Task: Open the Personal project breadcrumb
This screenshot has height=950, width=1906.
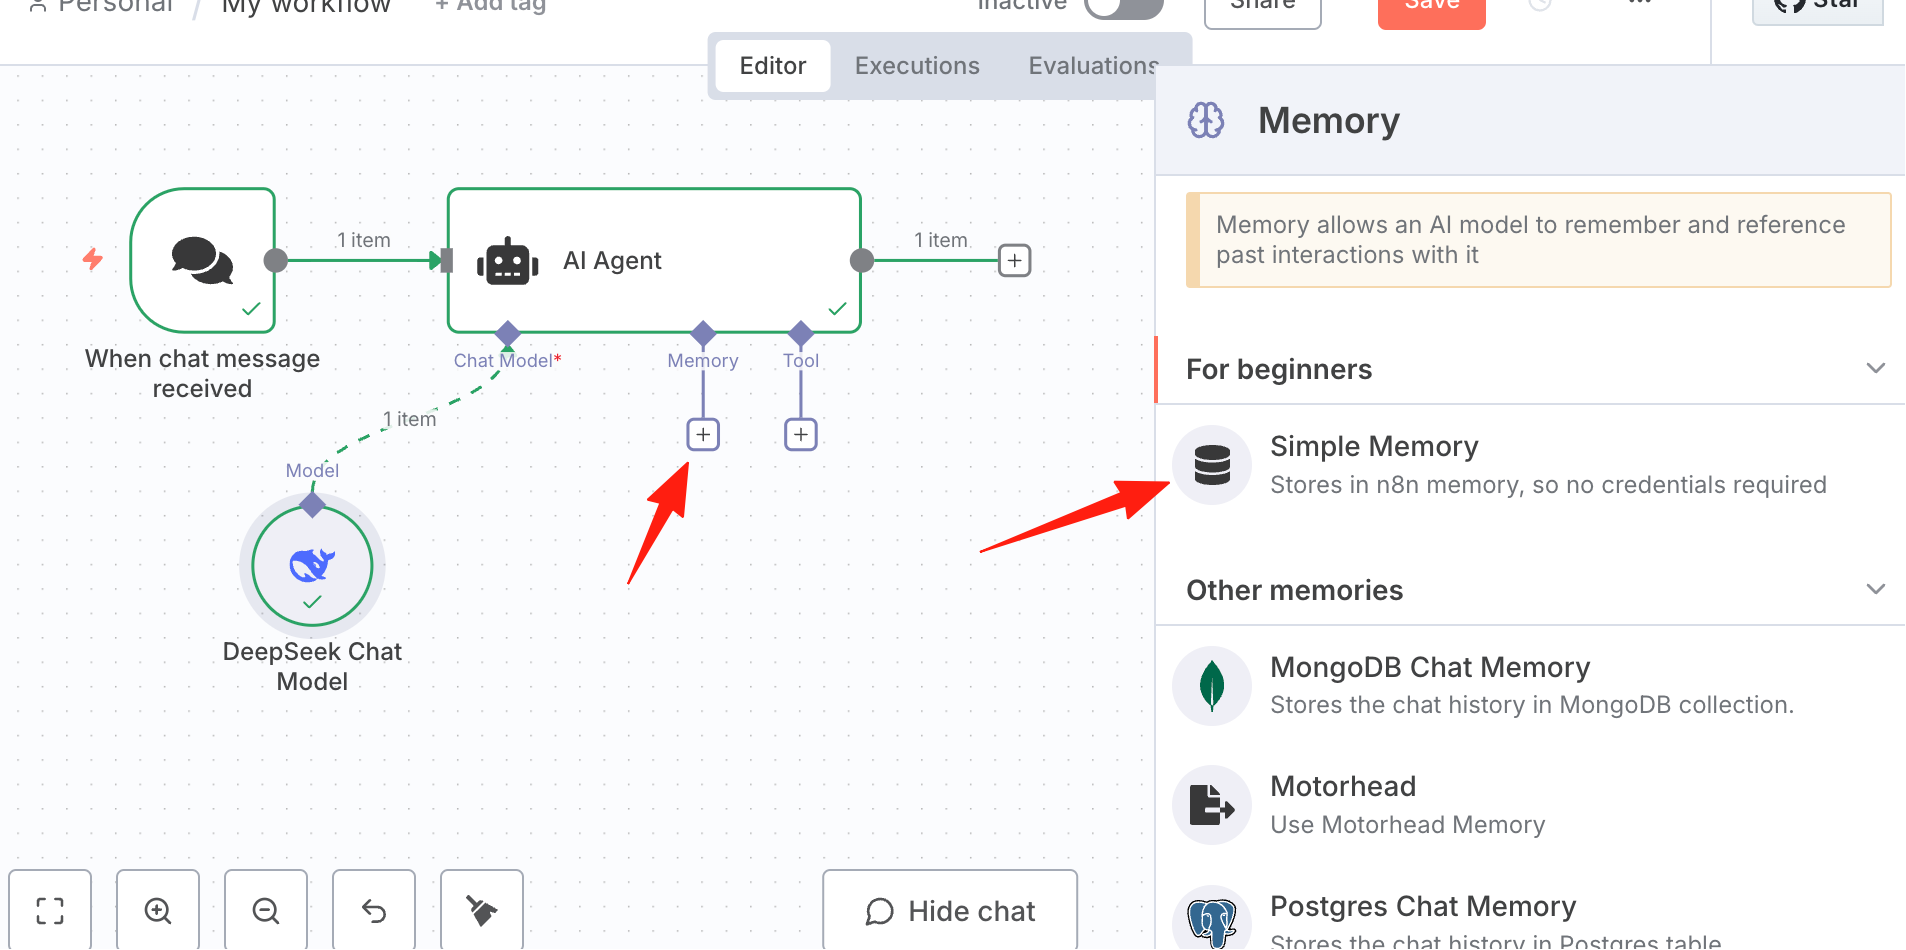Action: tap(102, 6)
